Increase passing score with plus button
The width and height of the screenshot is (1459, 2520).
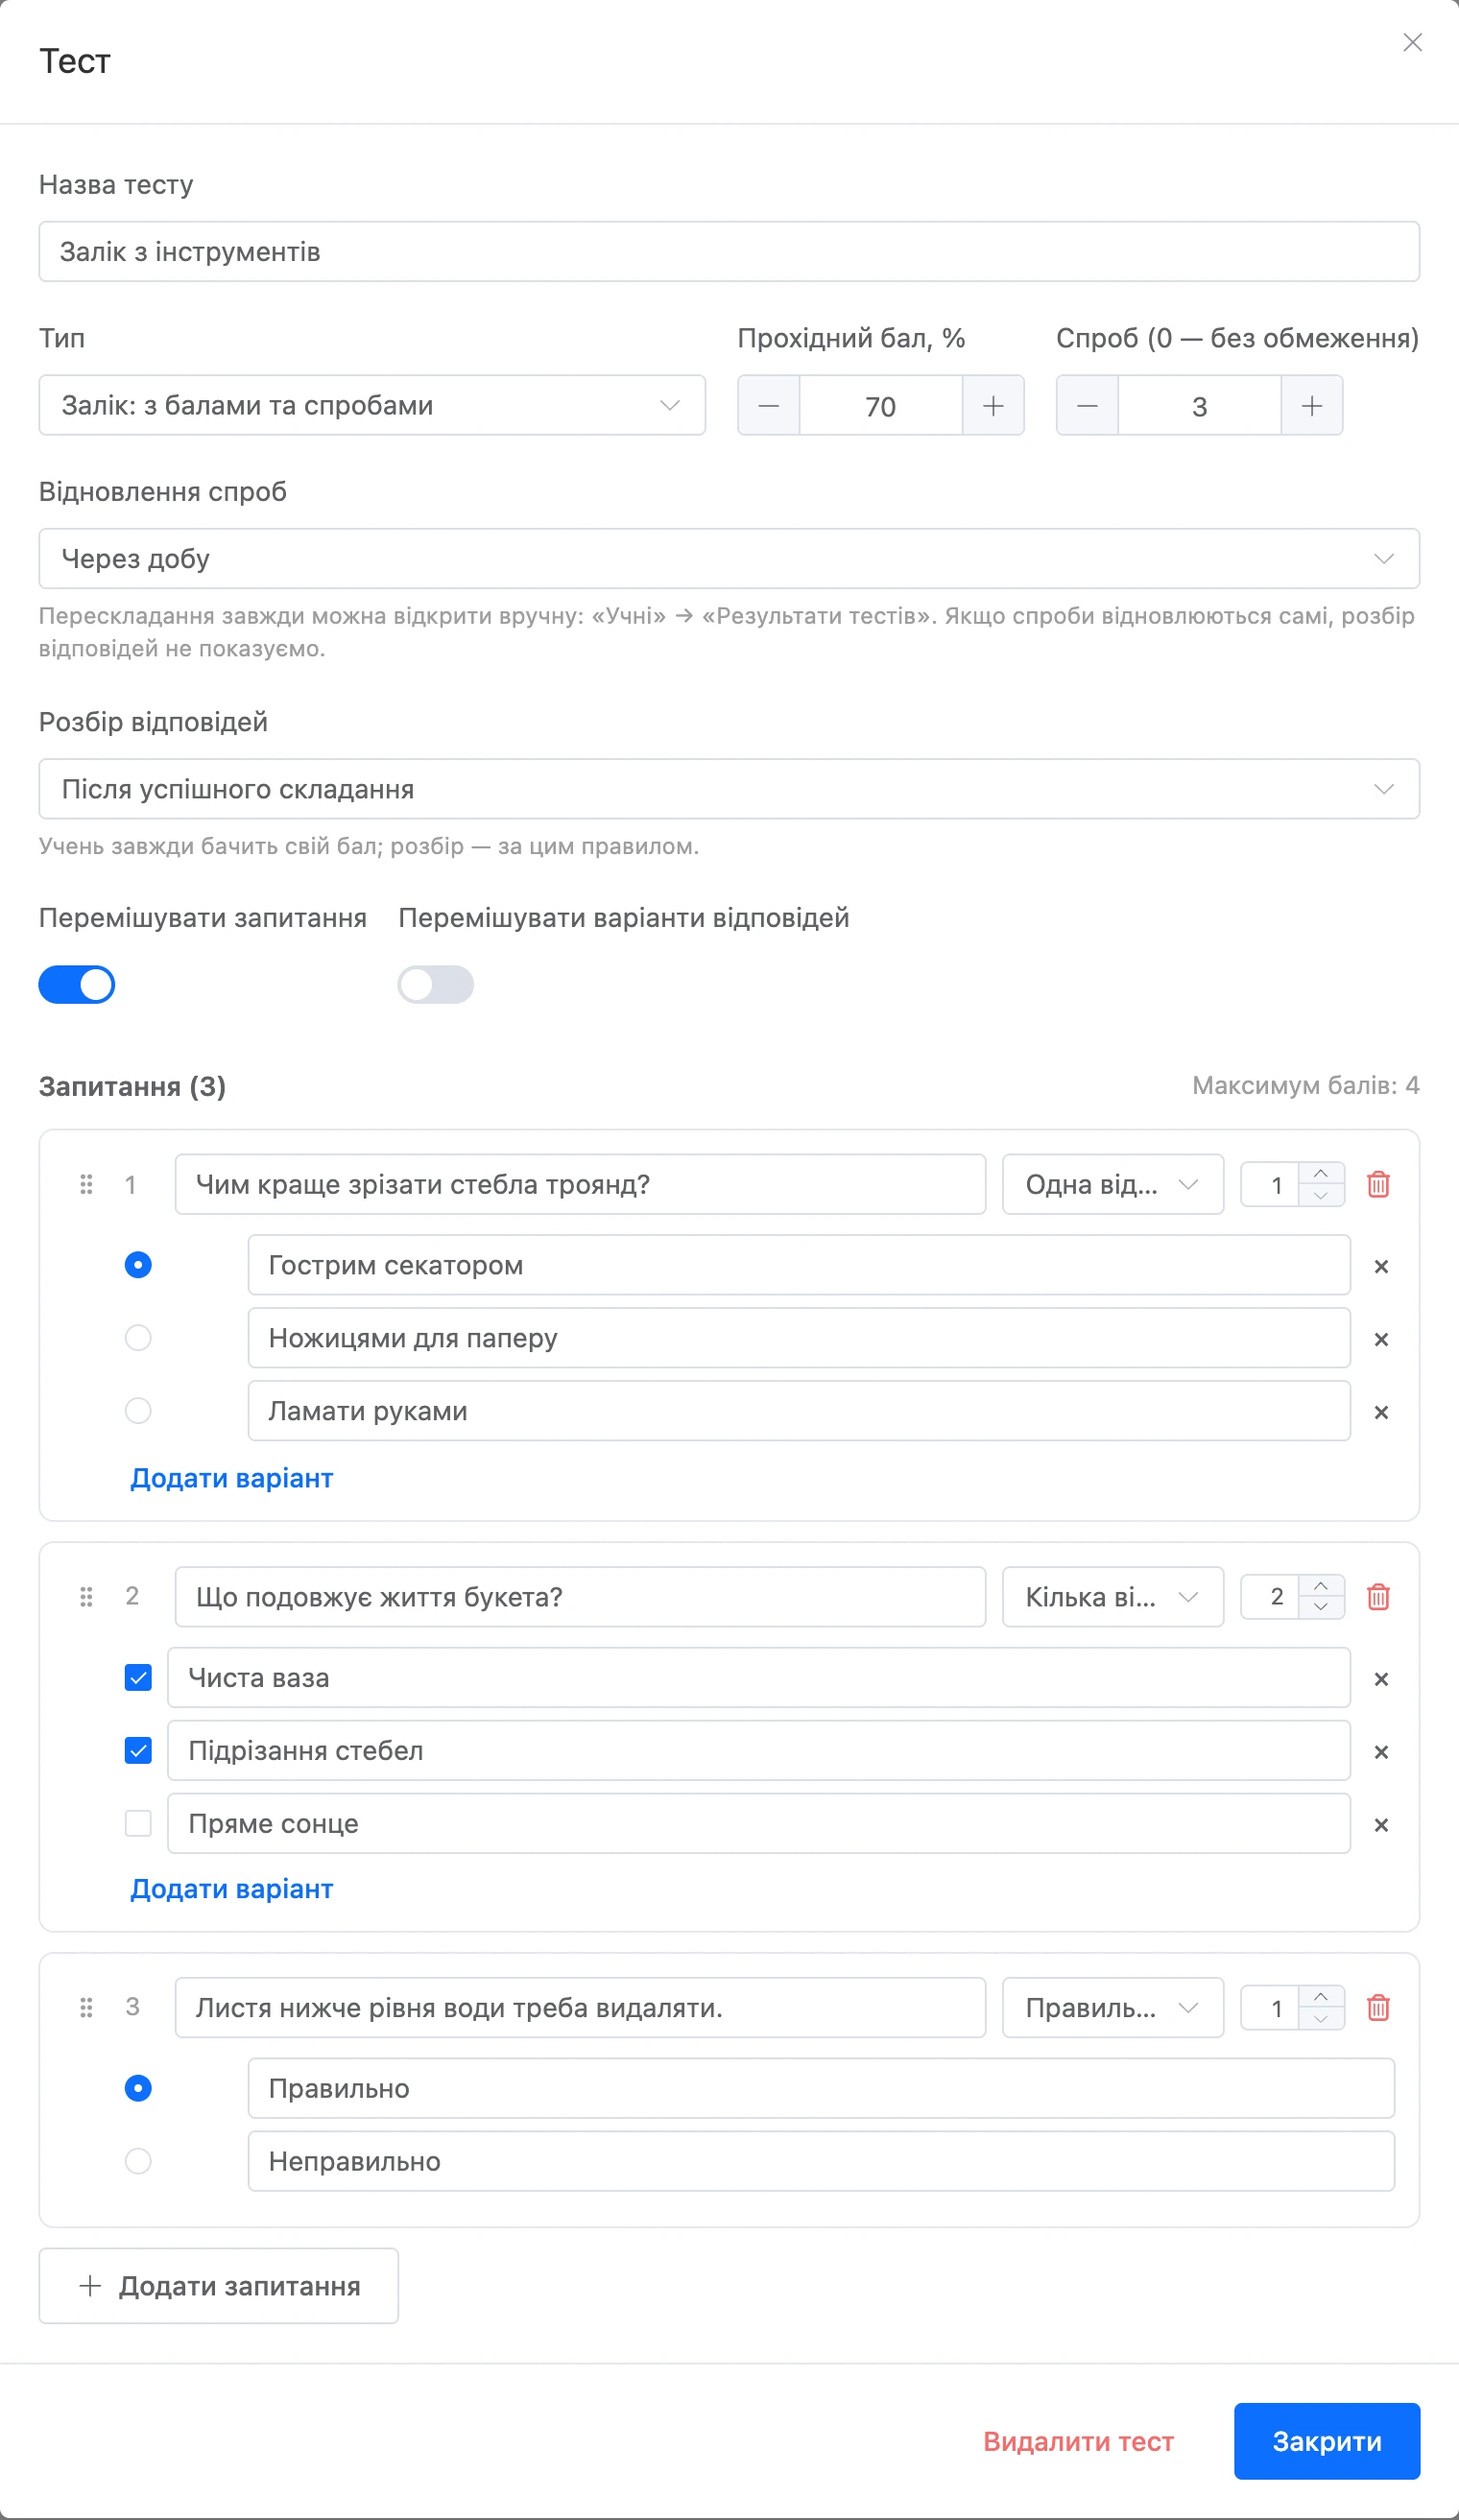click(x=993, y=405)
